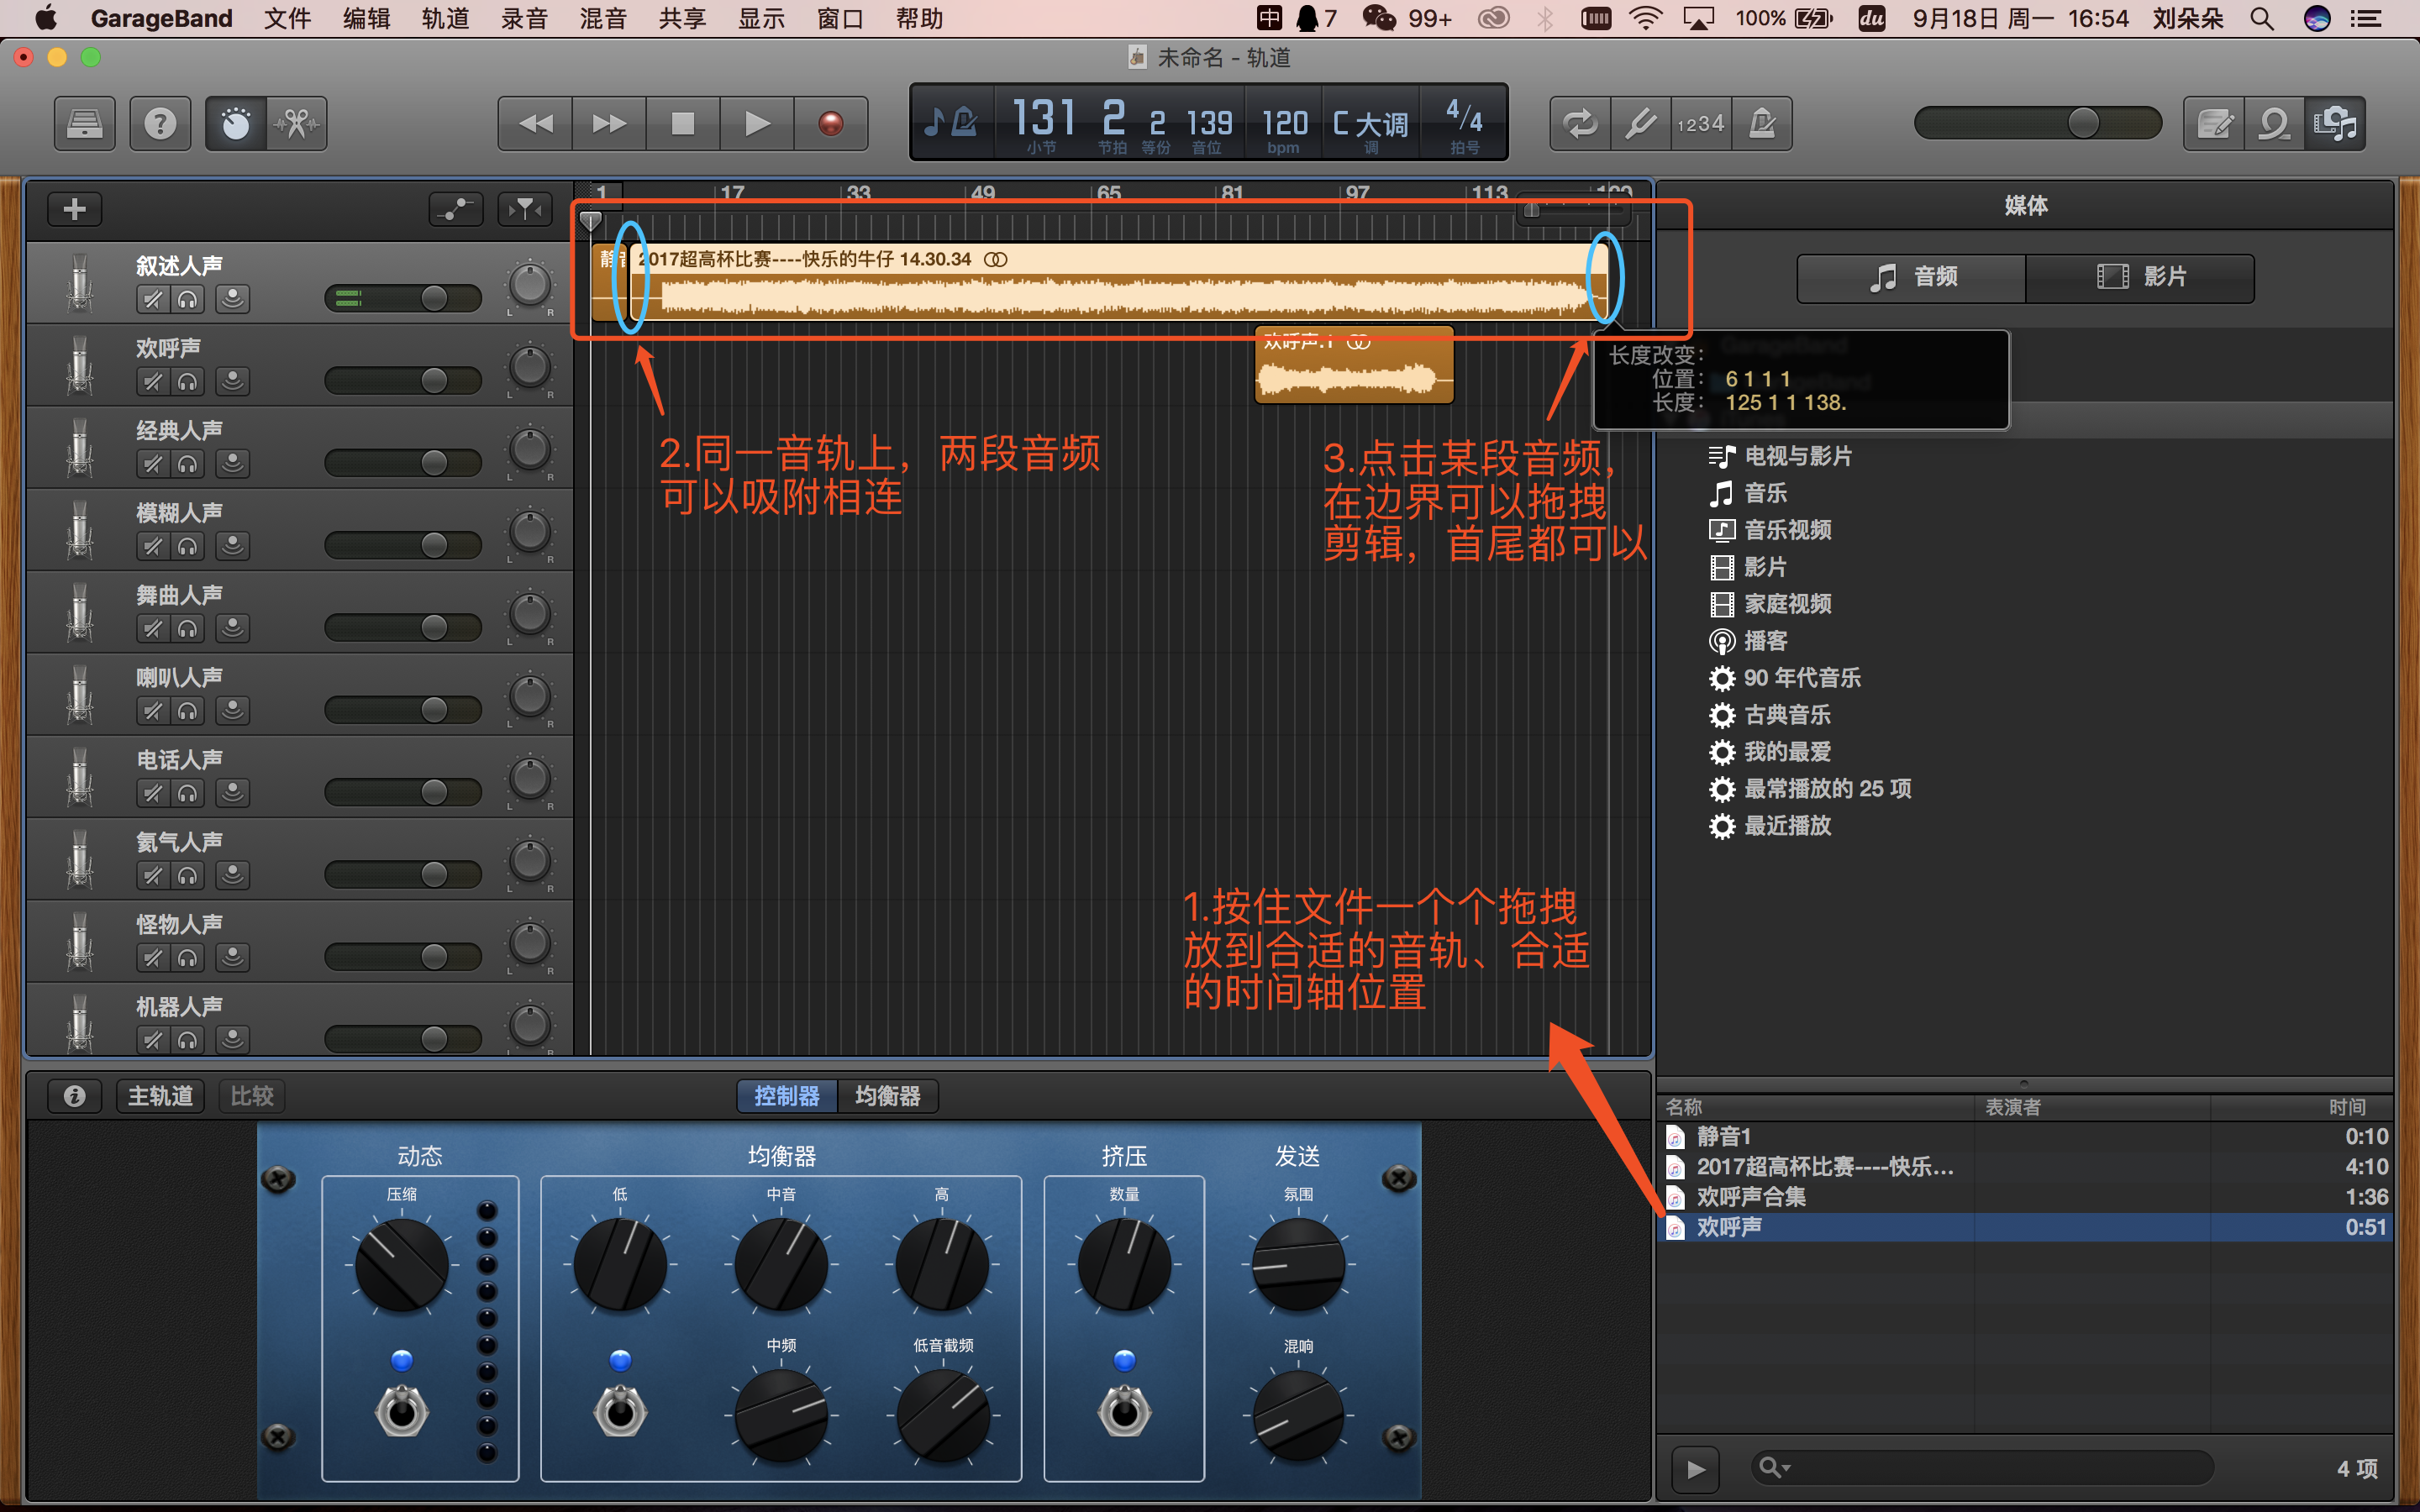Screen dimensions: 2420x1512
Task: Open the 混音 menu
Action: pos(604,18)
